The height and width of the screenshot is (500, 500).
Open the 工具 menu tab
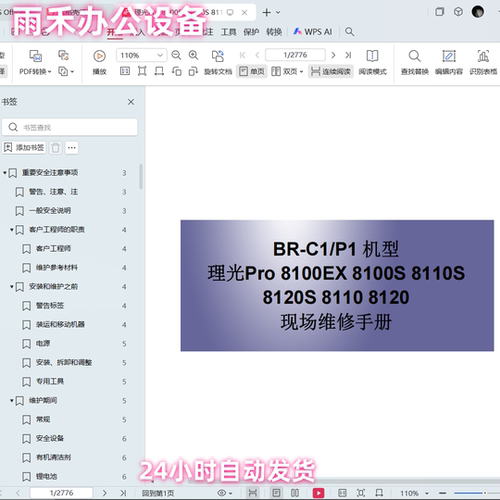pyautogui.click(x=228, y=32)
